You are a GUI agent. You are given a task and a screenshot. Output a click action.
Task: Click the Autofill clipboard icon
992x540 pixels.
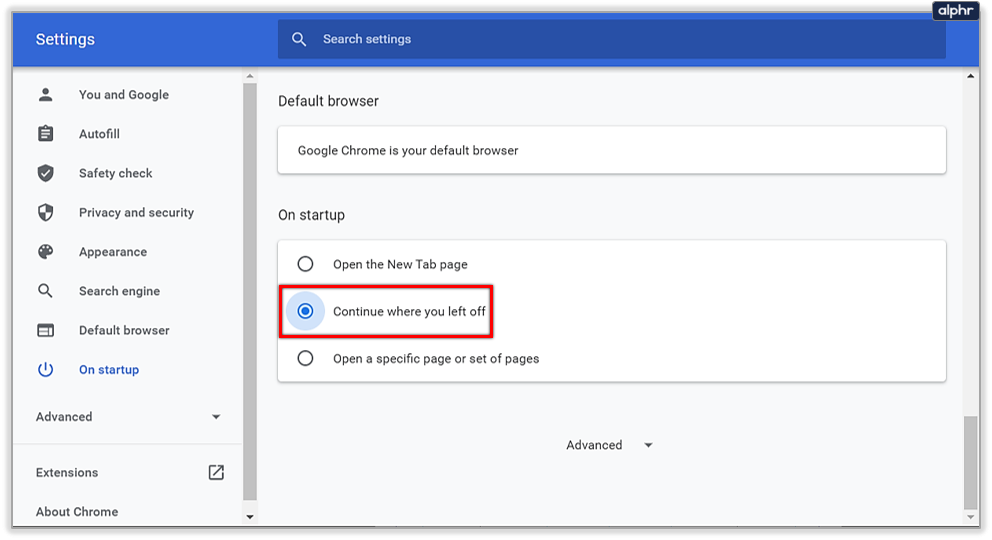[x=45, y=134]
